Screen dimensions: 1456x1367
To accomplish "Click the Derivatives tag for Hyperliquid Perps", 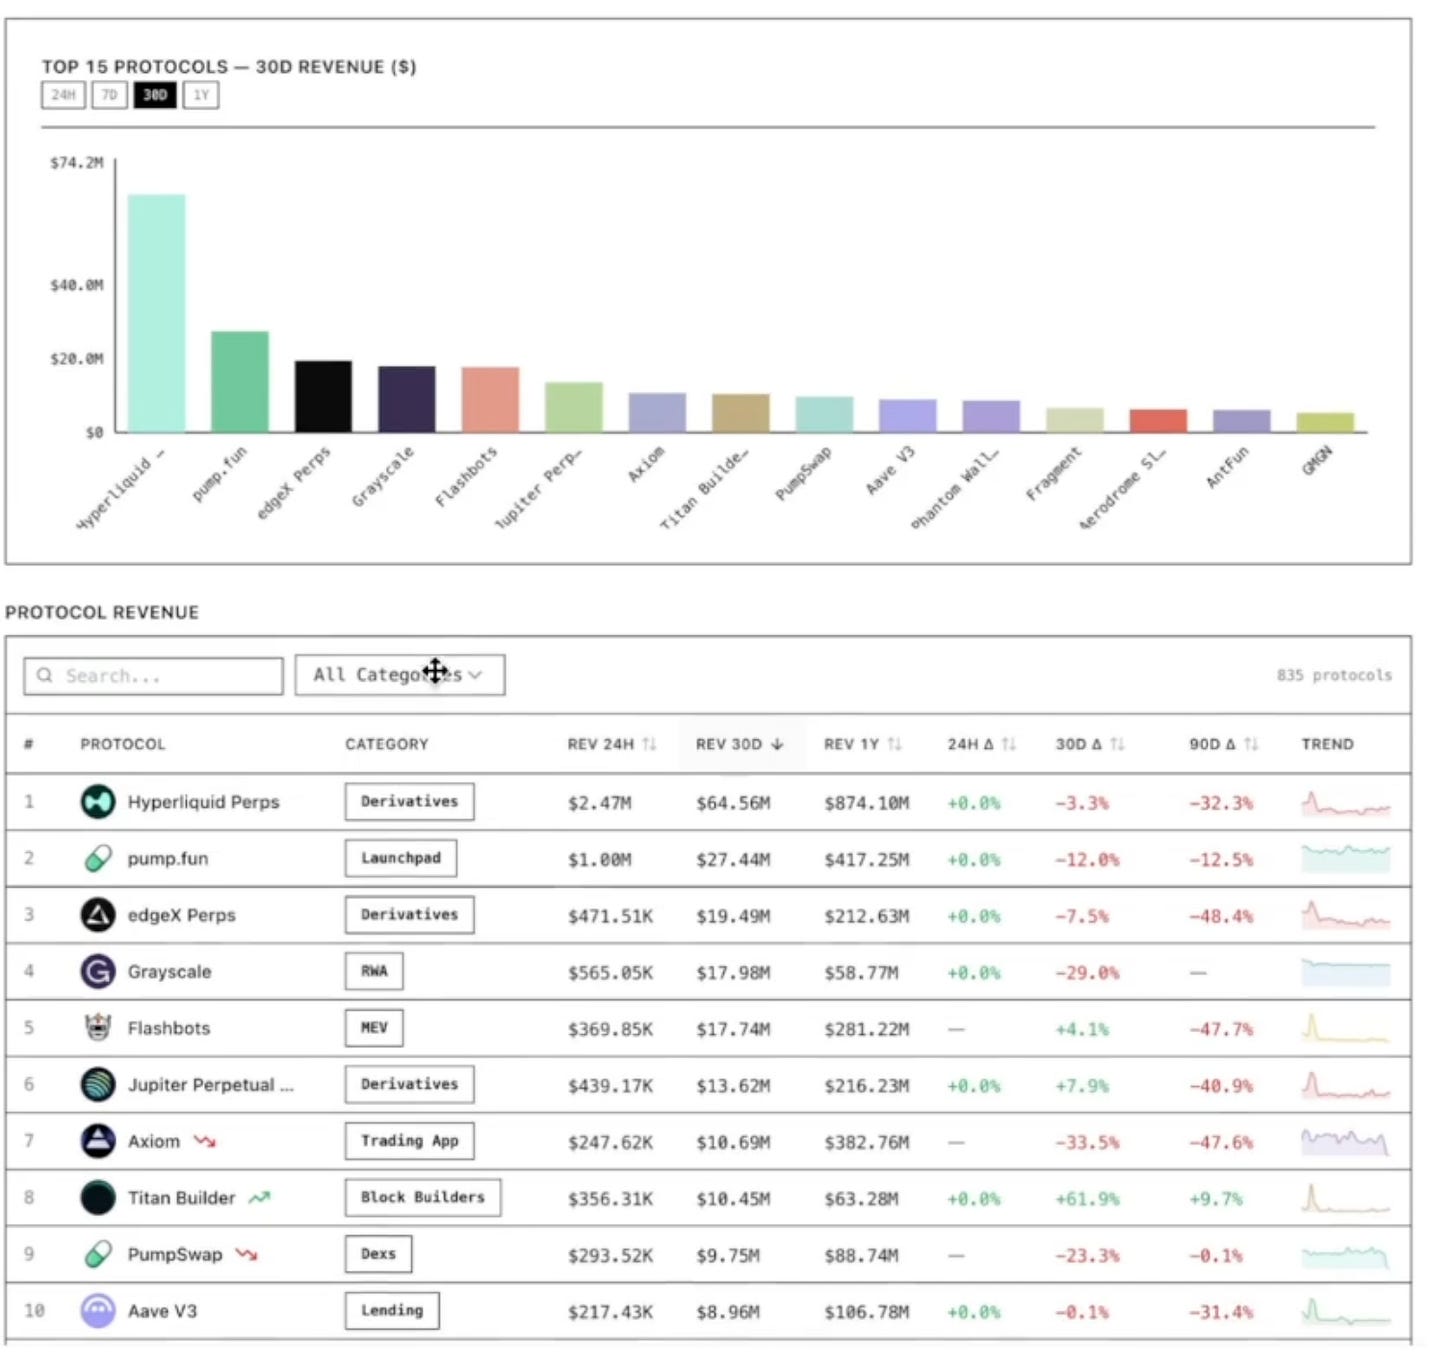I will tap(410, 802).
